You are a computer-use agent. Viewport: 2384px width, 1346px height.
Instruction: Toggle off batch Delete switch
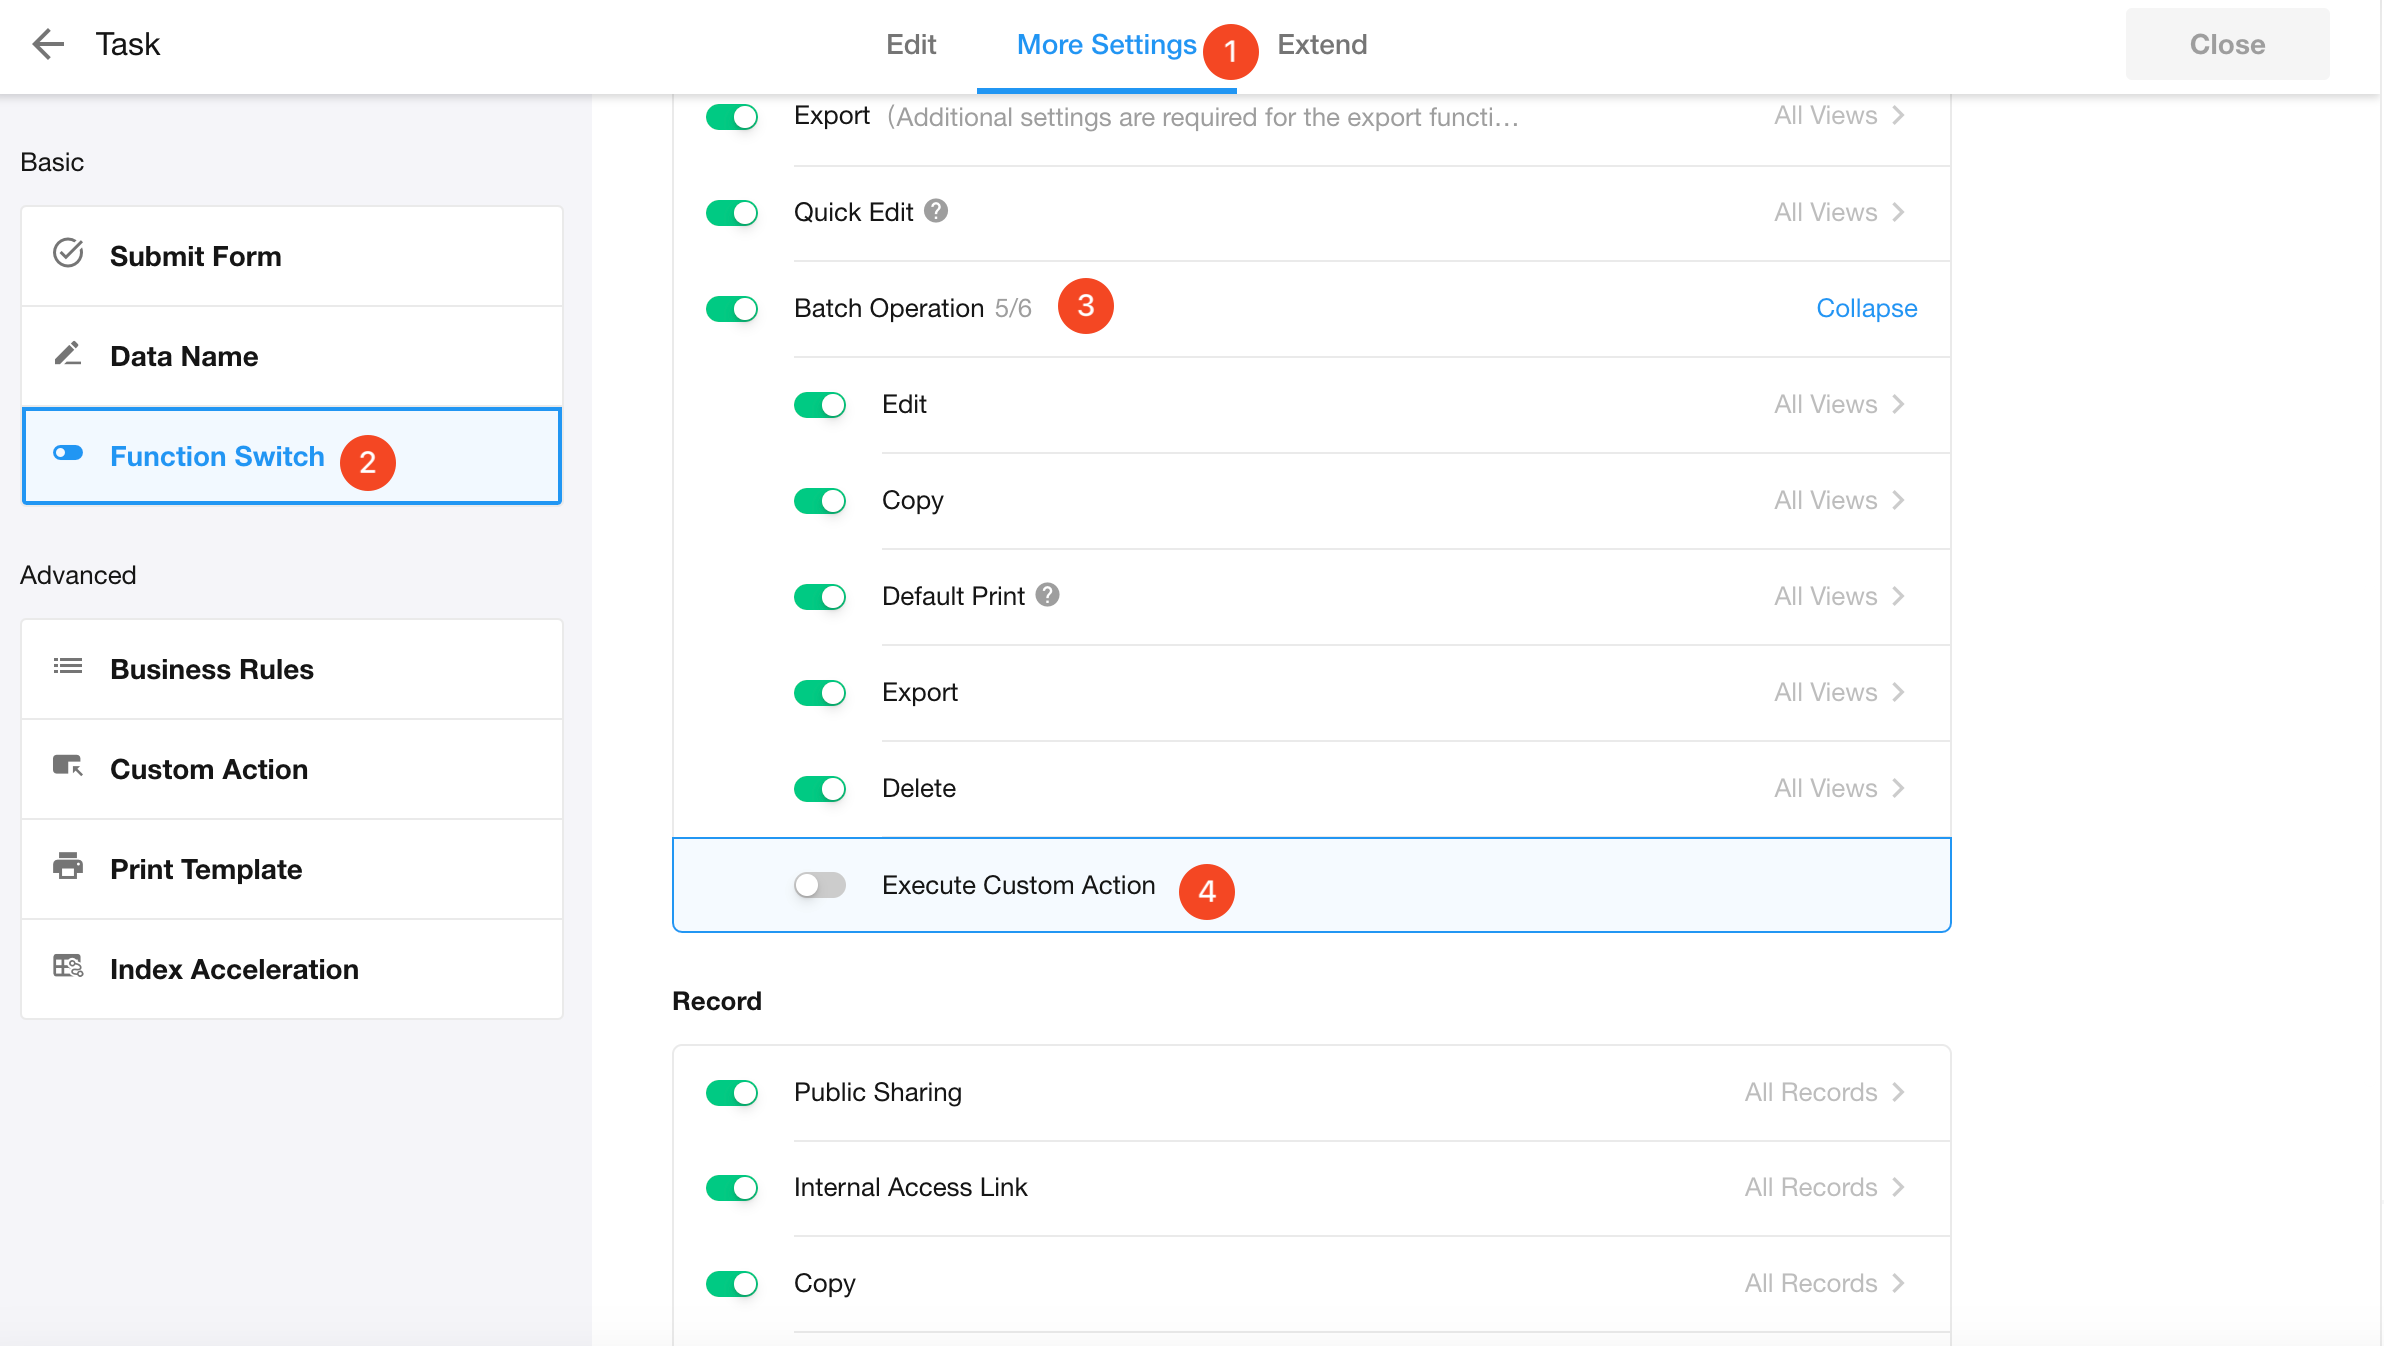[820, 789]
